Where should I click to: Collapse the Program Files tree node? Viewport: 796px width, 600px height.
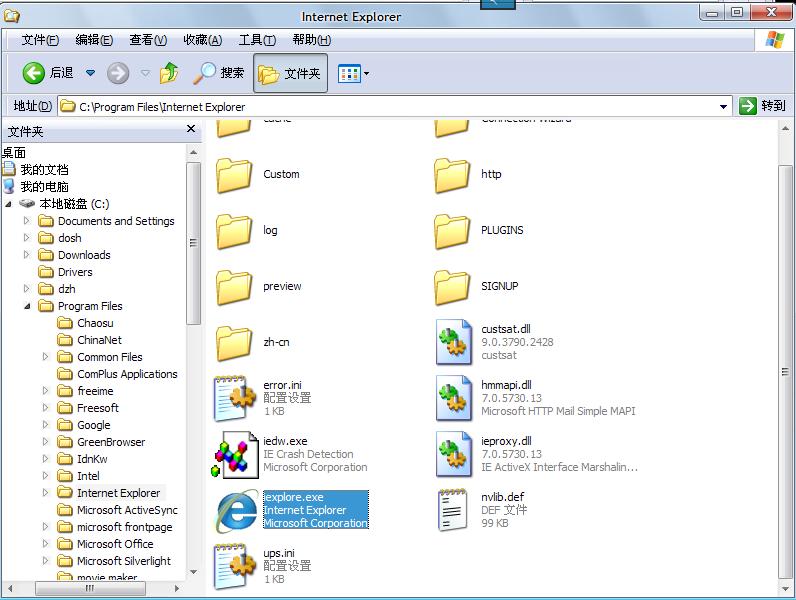click(27, 306)
